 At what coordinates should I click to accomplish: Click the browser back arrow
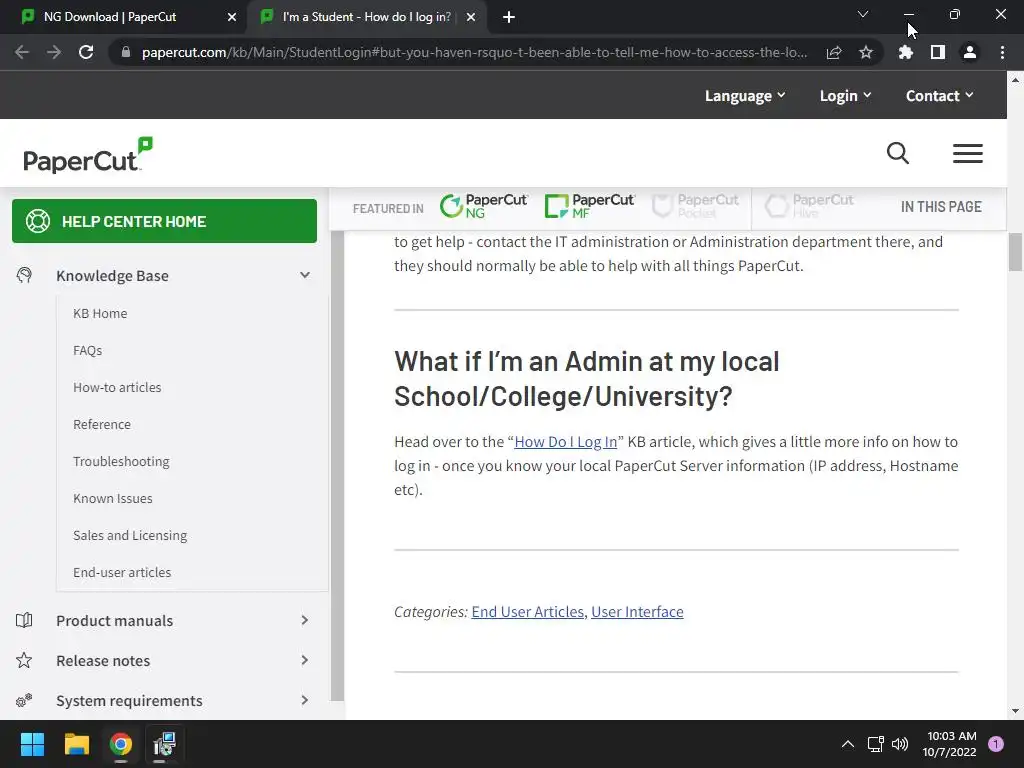(22, 52)
